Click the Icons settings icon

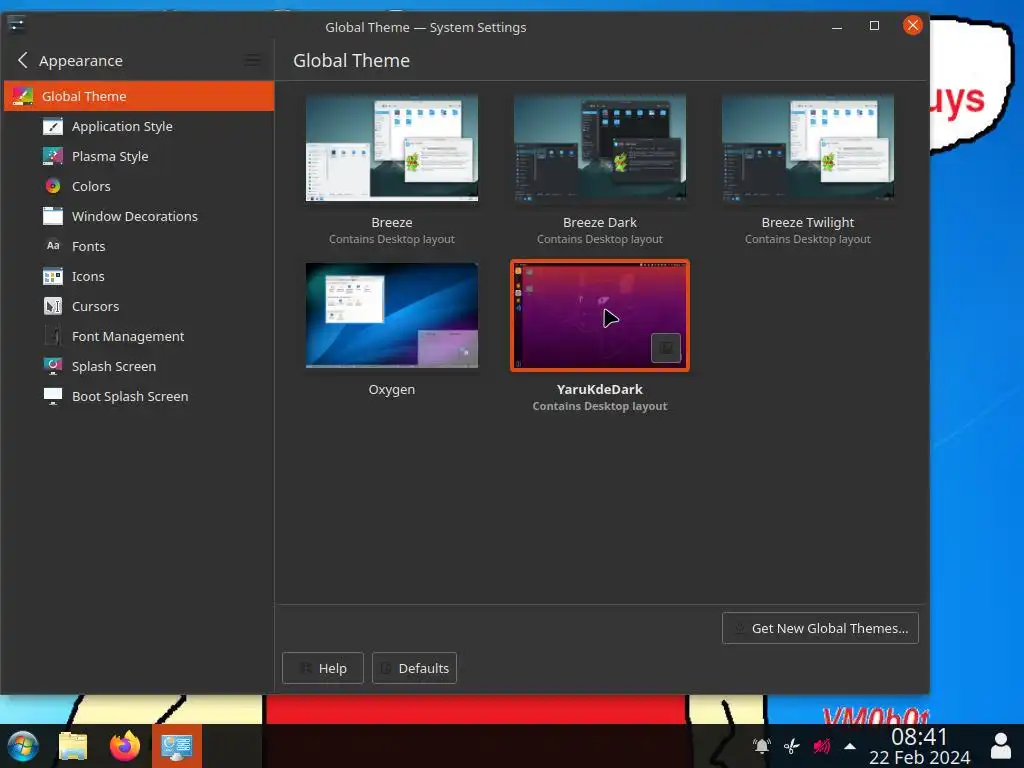pos(53,276)
